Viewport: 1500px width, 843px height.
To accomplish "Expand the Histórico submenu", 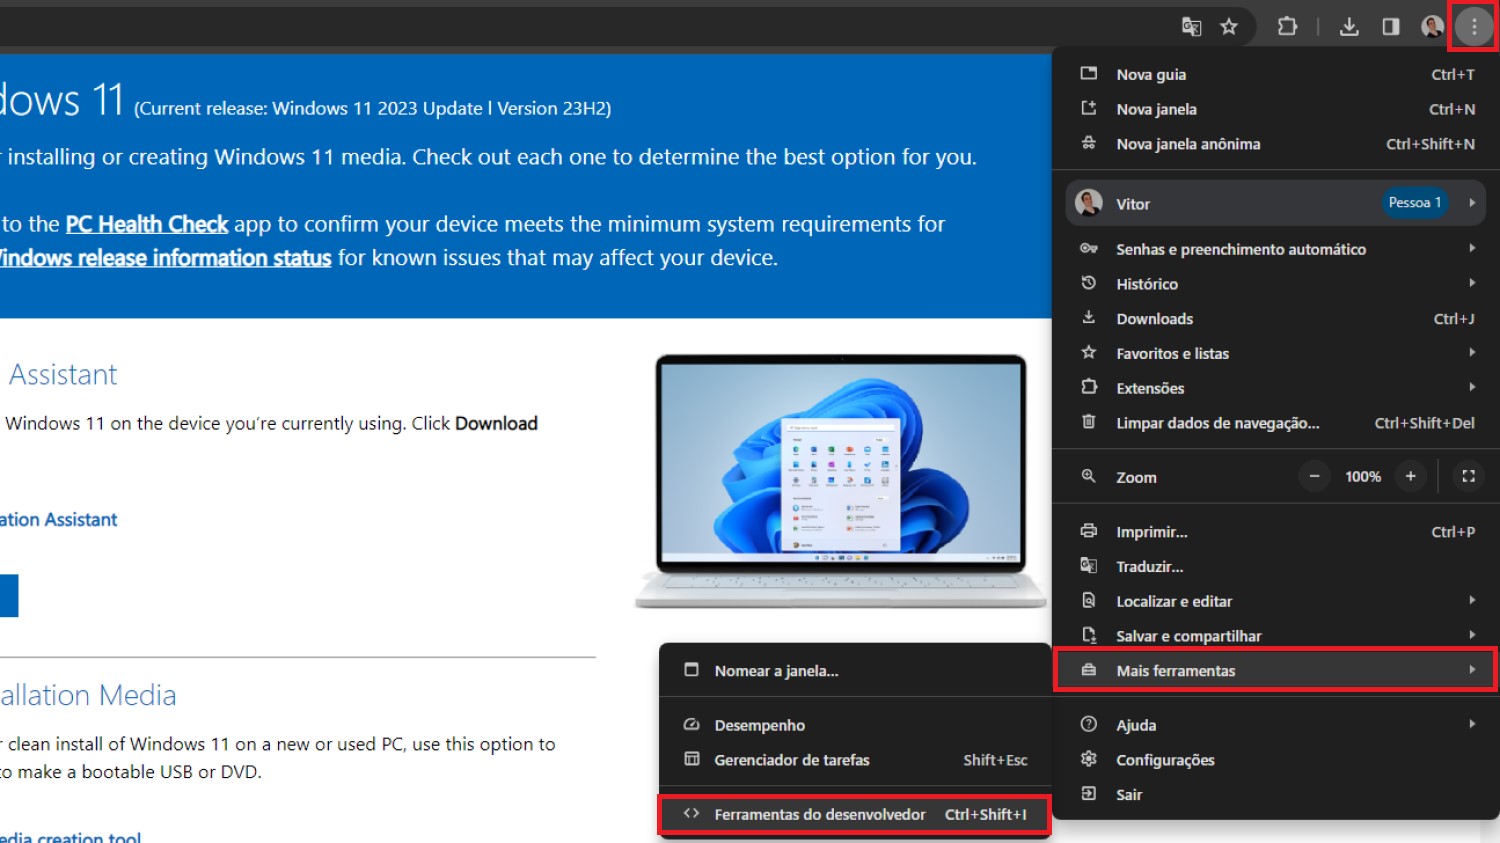I will pyautogui.click(x=1276, y=284).
